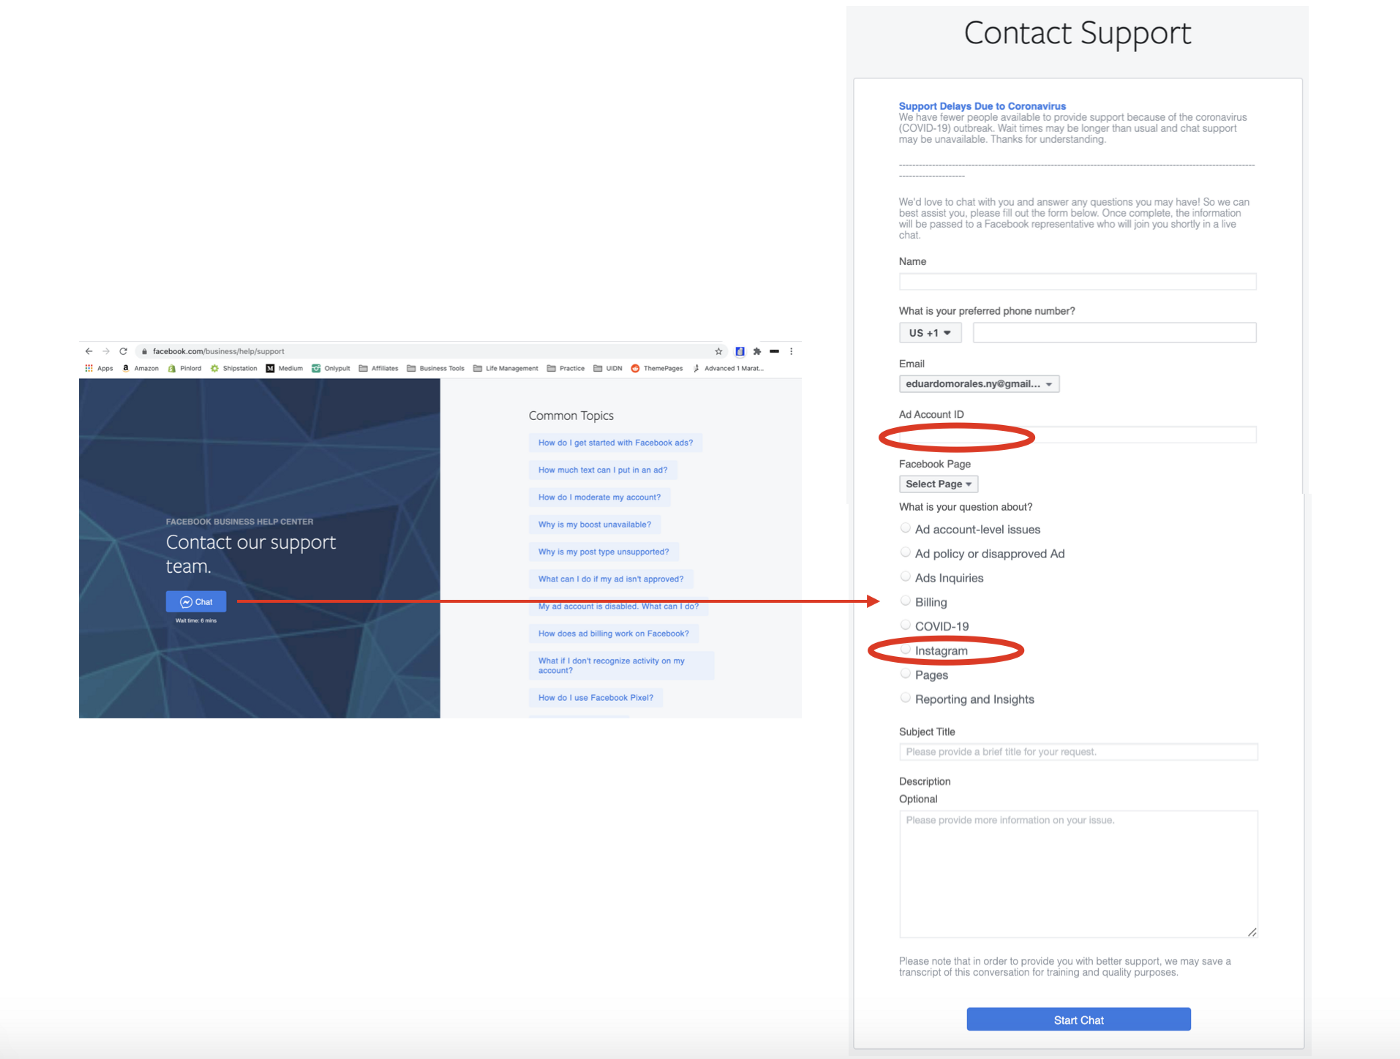Open 'How much text can I put in an ad?'
The height and width of the screenshot is (1059, 1400).
[x=603, y=470]
